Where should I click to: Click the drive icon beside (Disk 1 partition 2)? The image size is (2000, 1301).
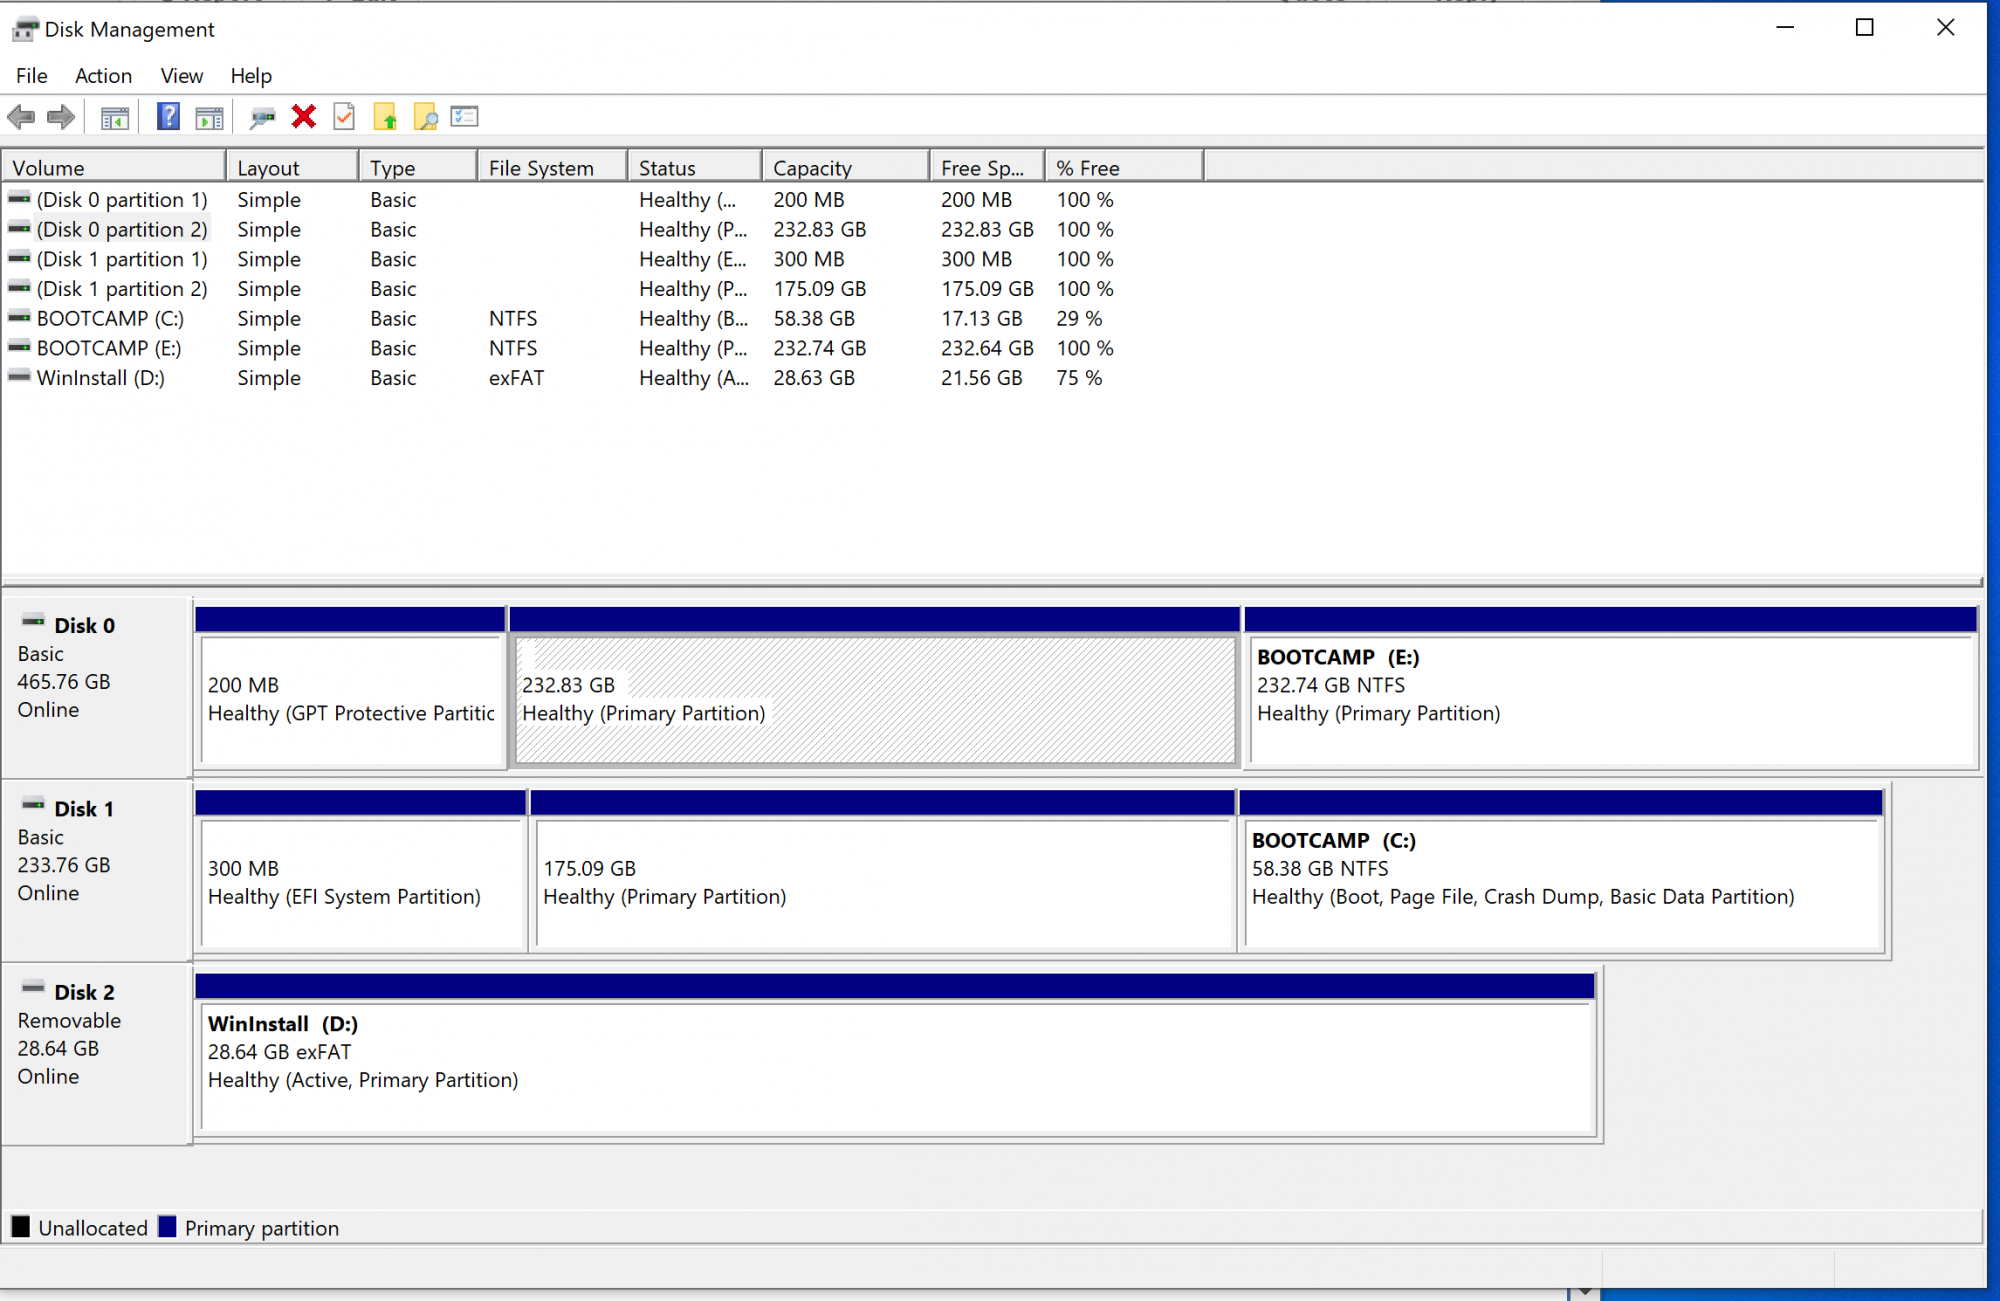click(x=19, y=288)
